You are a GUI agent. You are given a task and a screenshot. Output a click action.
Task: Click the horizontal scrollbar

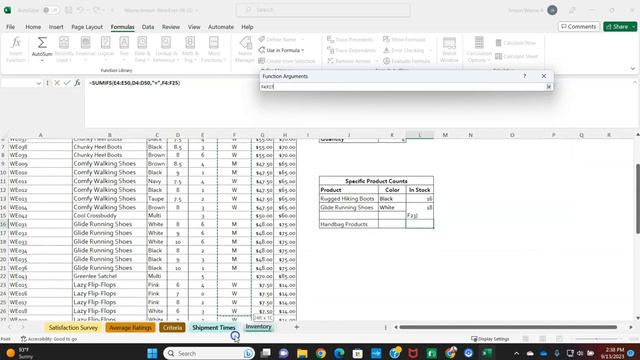[508, 327]
